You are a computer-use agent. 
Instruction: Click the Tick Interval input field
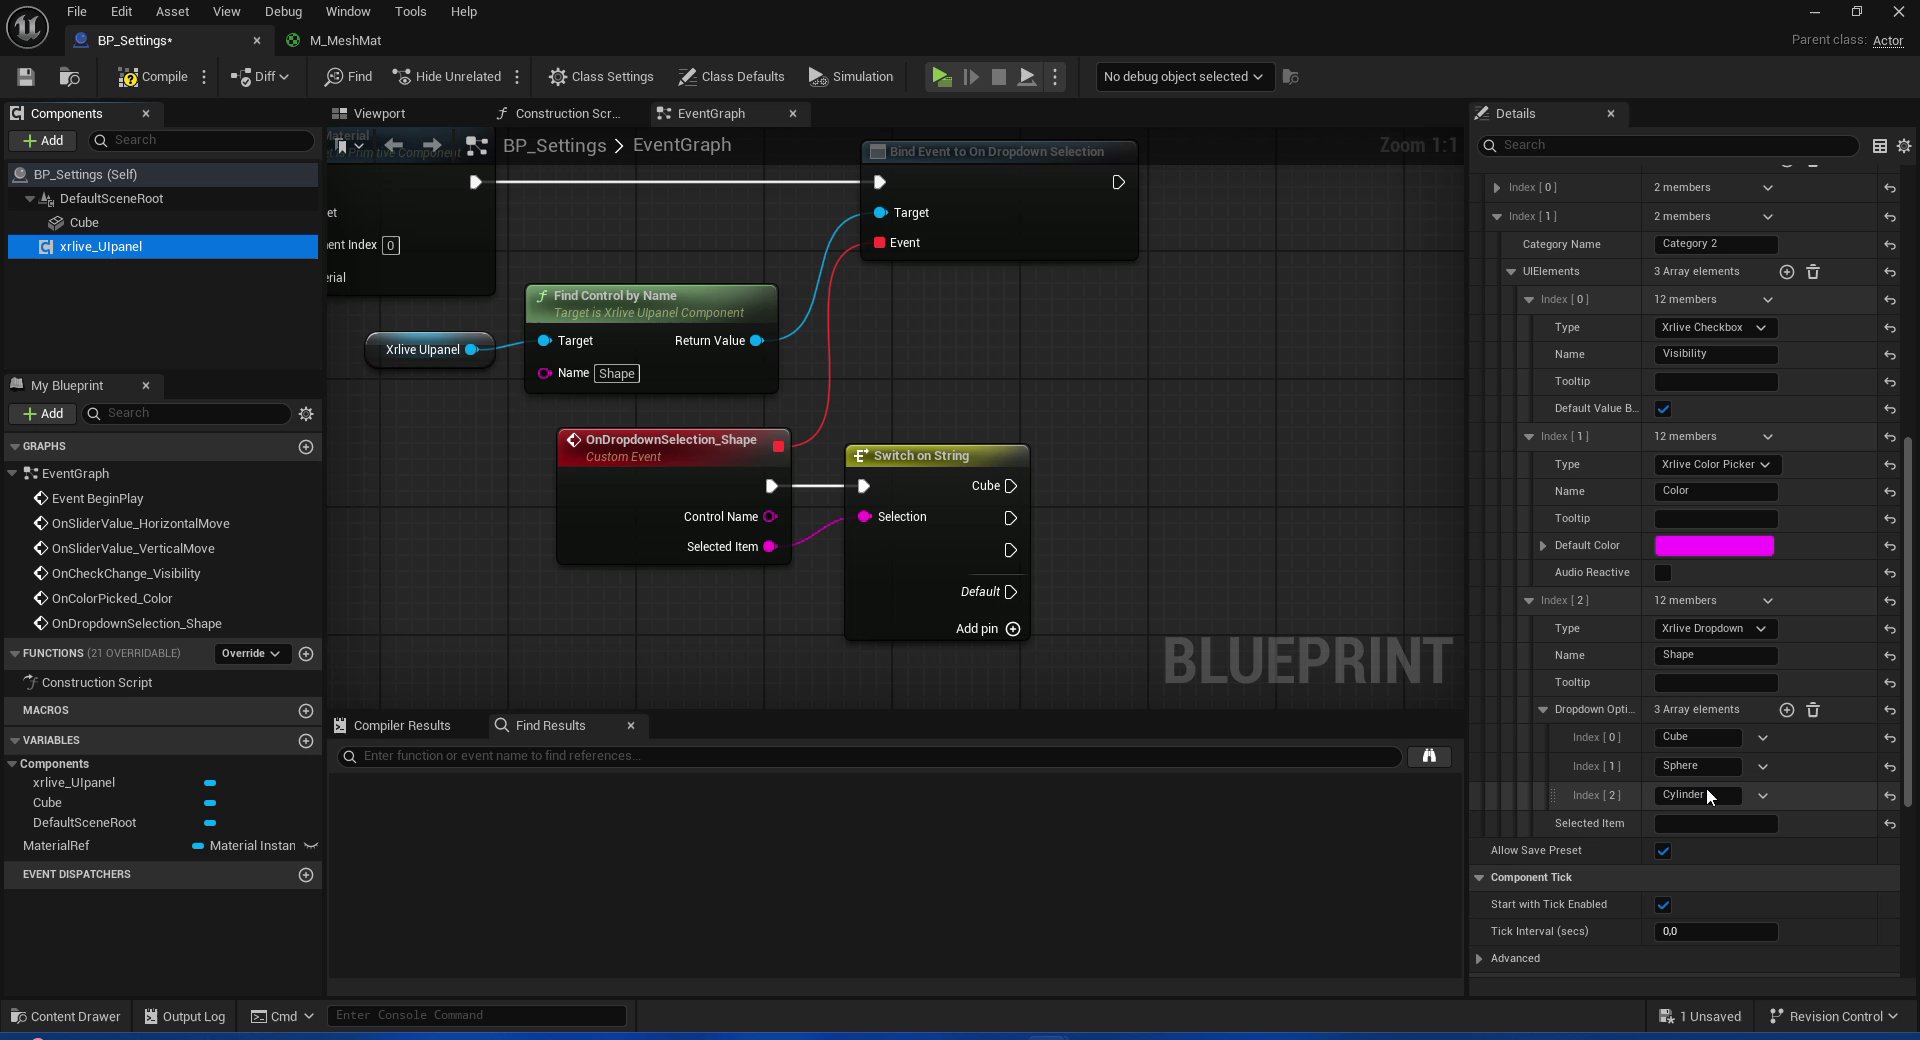(x=1716, y=932)
